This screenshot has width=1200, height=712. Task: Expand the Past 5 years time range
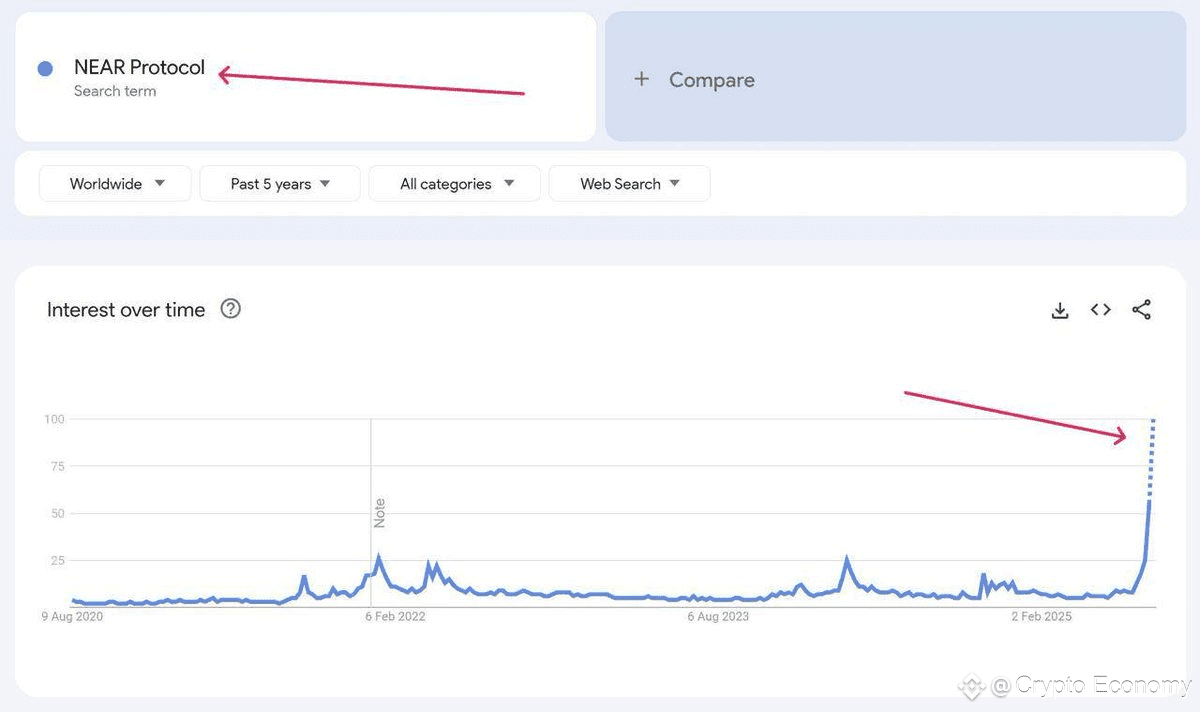[280, 184]
